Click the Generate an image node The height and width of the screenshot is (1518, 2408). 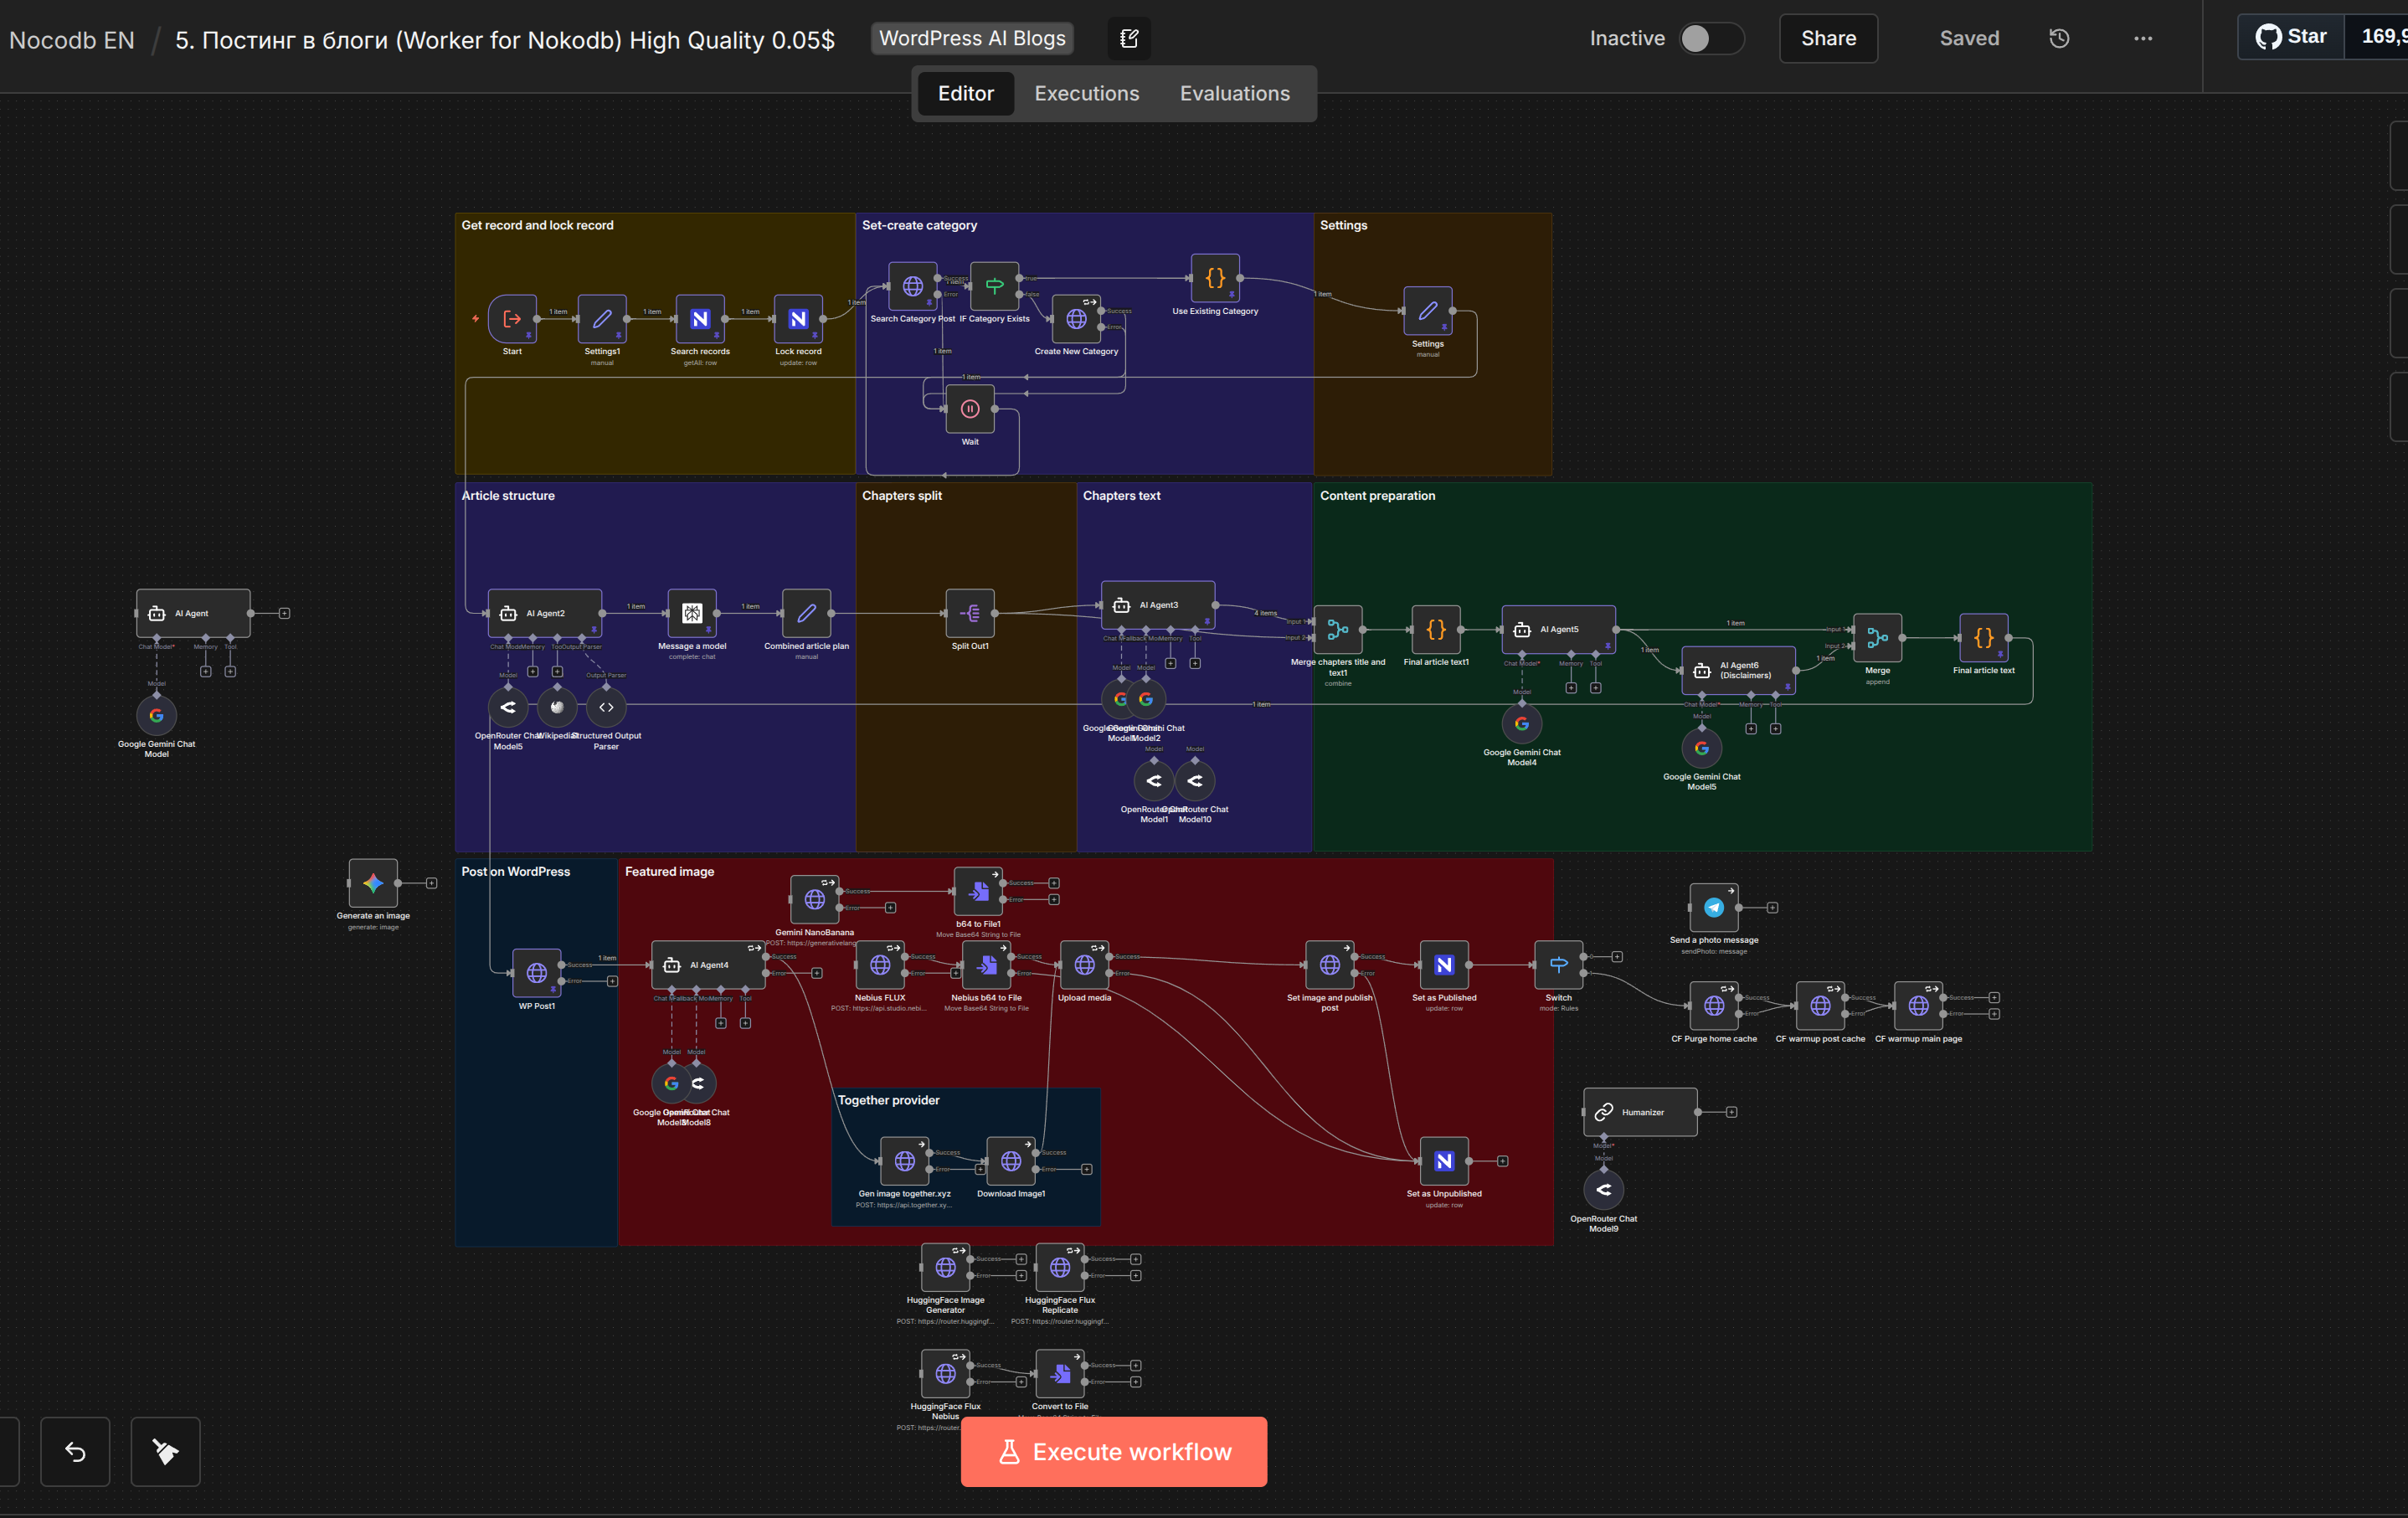(373, 883)
